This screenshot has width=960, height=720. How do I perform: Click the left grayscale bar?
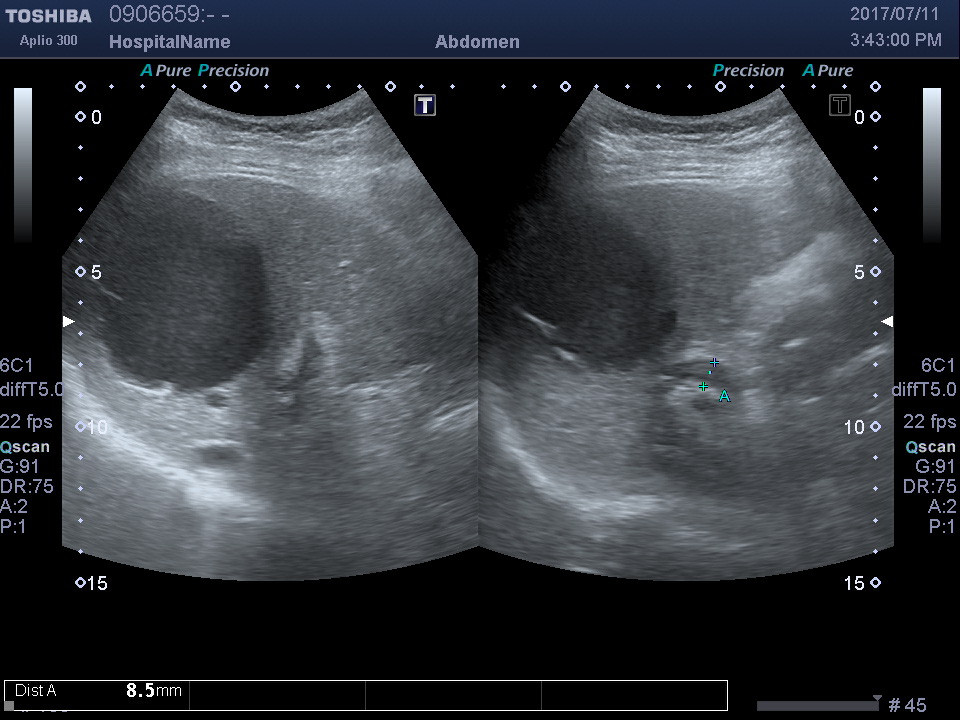point(23,165)
